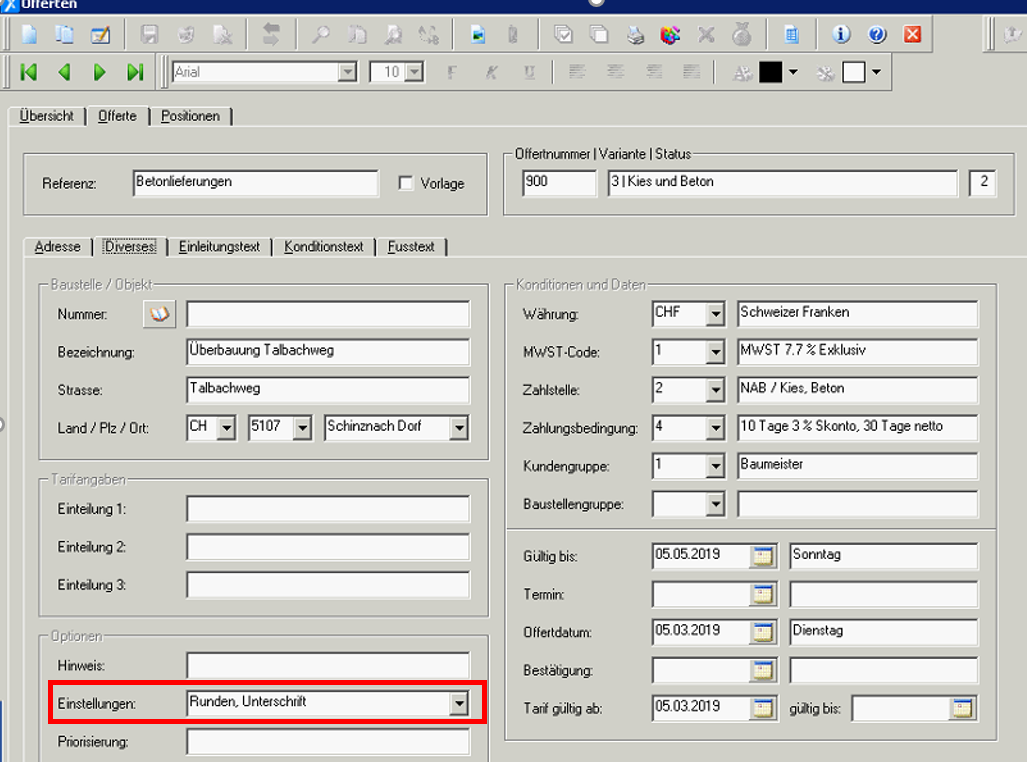Click the new document toolbar icon
This screenshot has width=1027, height=762.
[x=29, y=35]
